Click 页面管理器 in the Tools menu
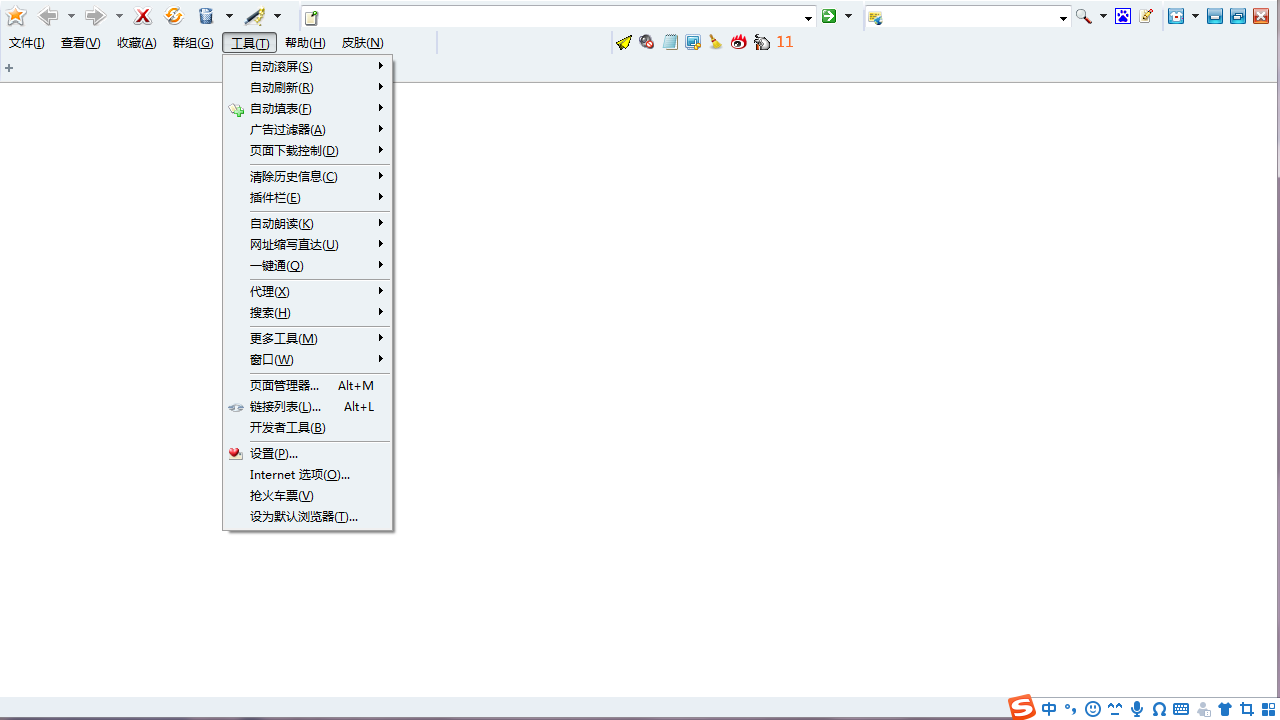1280x720 pixels. coord(284,385)
